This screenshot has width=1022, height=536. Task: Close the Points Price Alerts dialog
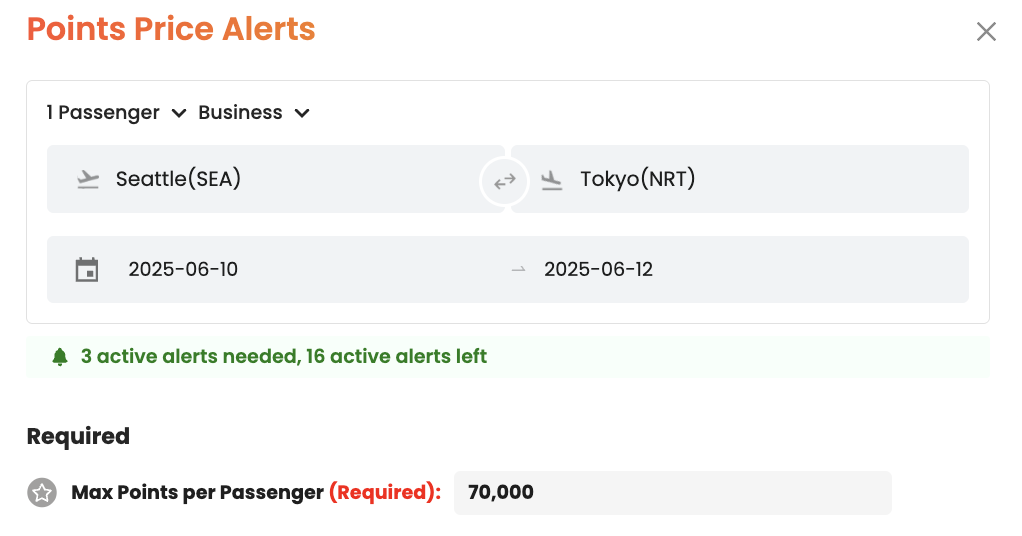click(x=986, y=32)
